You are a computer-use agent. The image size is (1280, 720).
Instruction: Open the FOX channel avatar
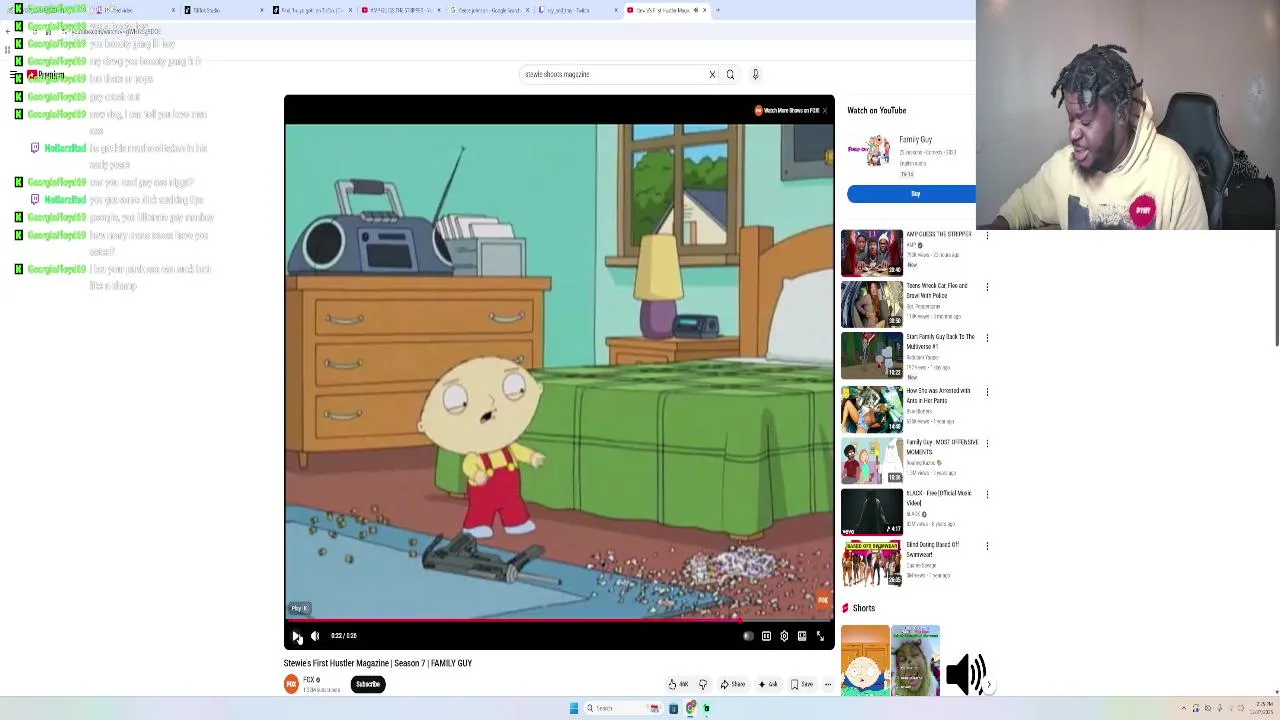point(291,684)
